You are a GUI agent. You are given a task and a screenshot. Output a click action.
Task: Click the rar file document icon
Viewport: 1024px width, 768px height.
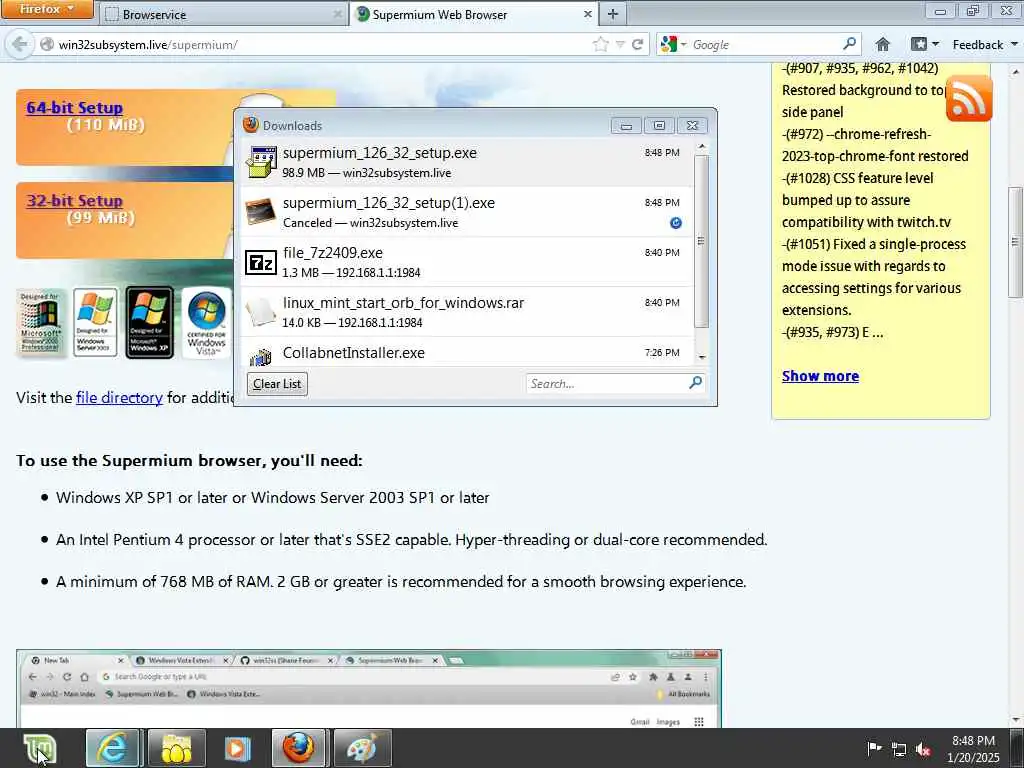point(261,312)
